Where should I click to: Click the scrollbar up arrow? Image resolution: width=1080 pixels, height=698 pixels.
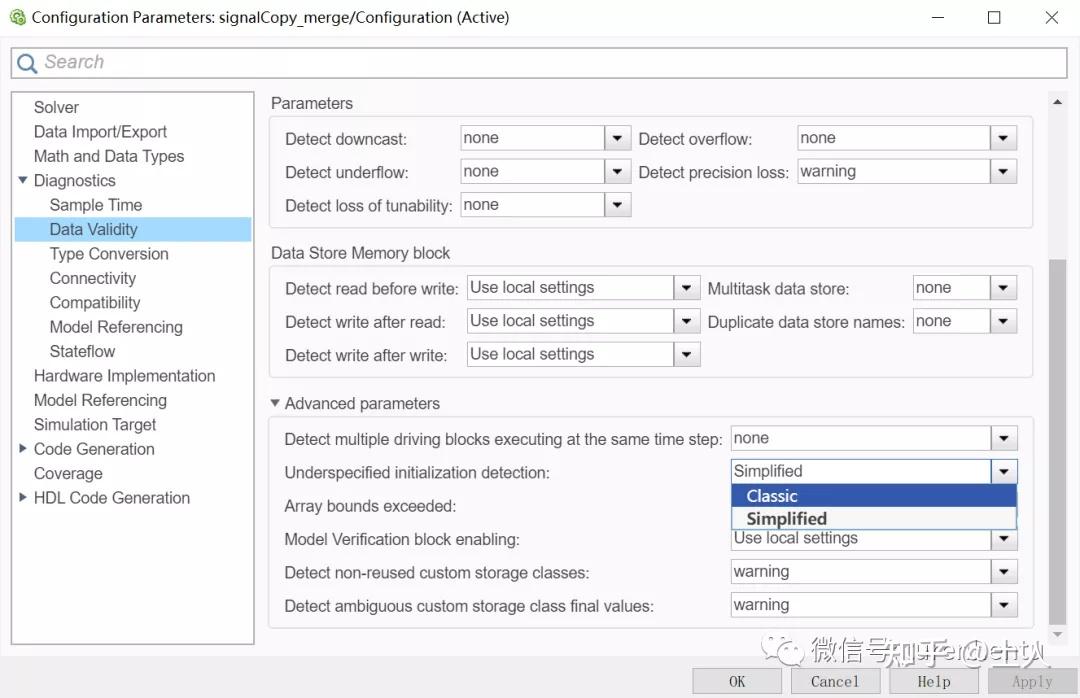1057,102
